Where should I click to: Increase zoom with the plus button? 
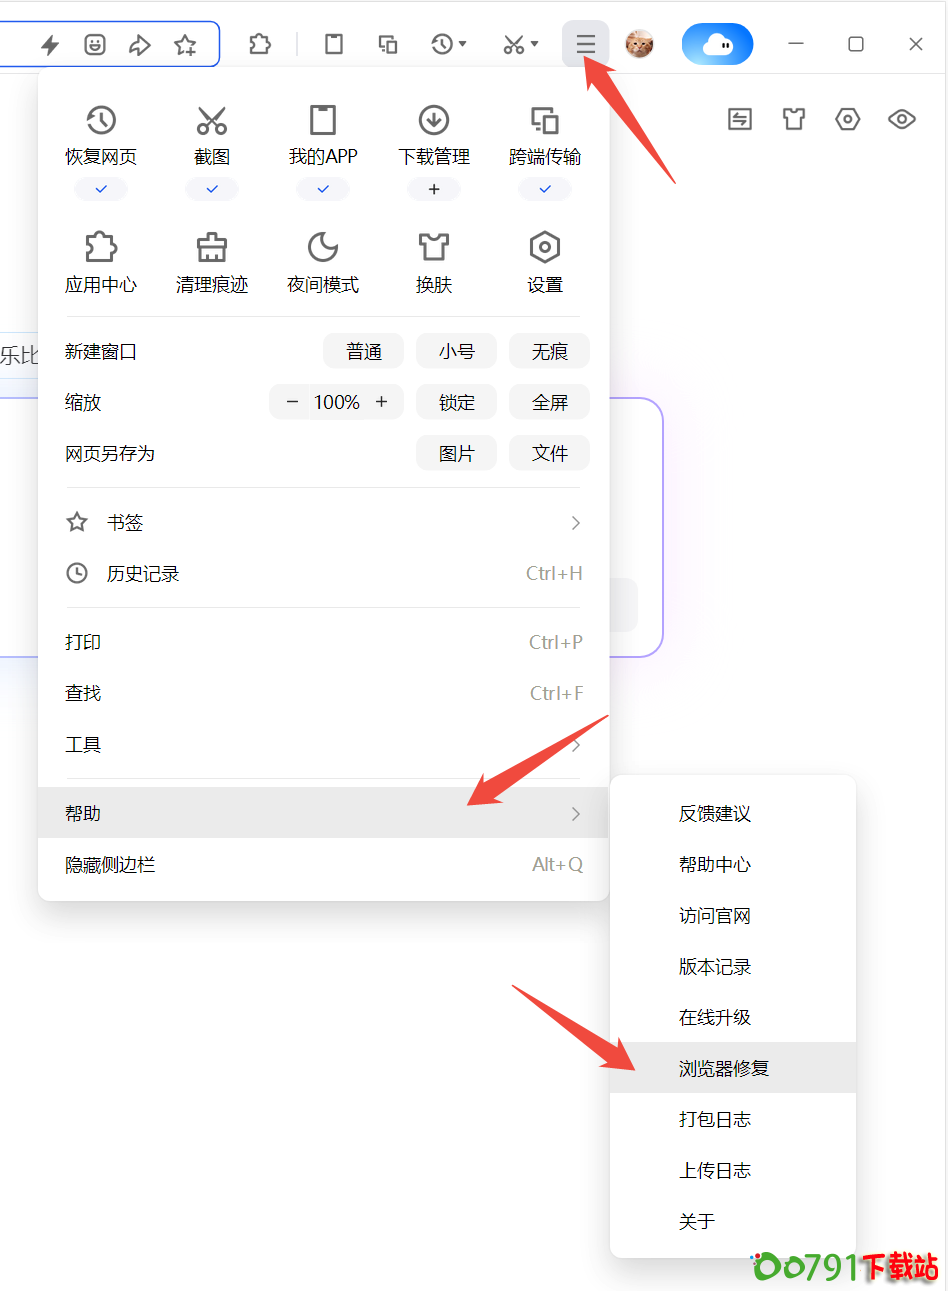click(381, 402)
